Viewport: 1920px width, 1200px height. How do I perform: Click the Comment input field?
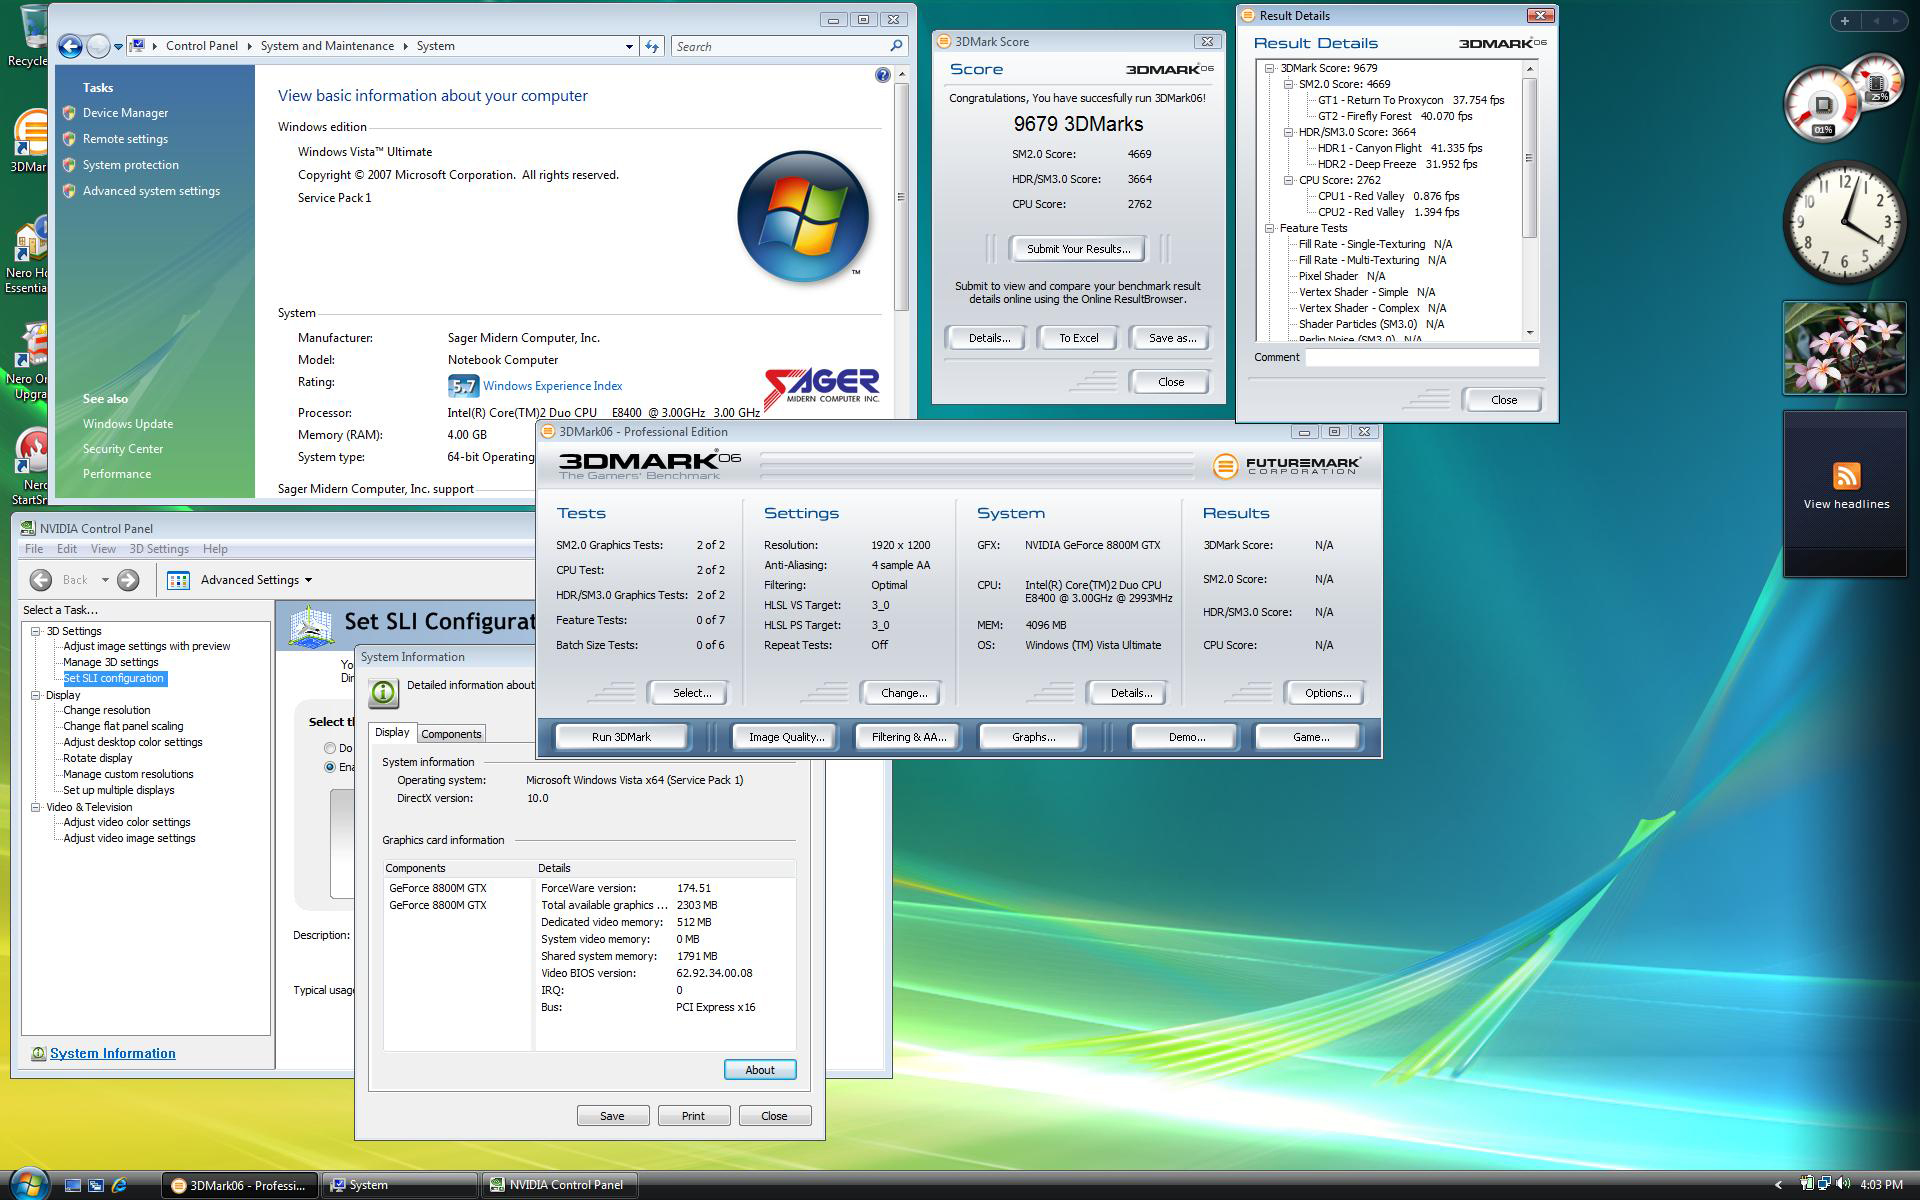[x=1422, y=357]
